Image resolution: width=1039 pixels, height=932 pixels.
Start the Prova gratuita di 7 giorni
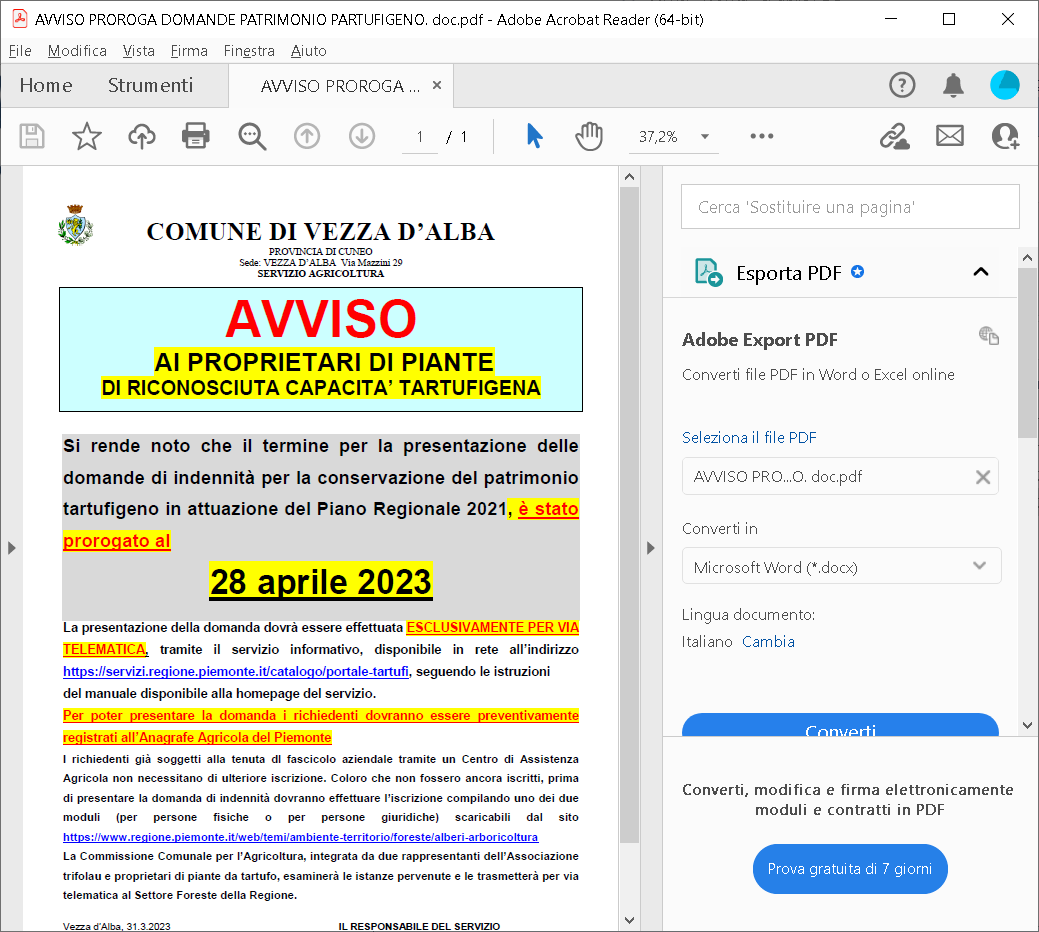coord(849,868)
